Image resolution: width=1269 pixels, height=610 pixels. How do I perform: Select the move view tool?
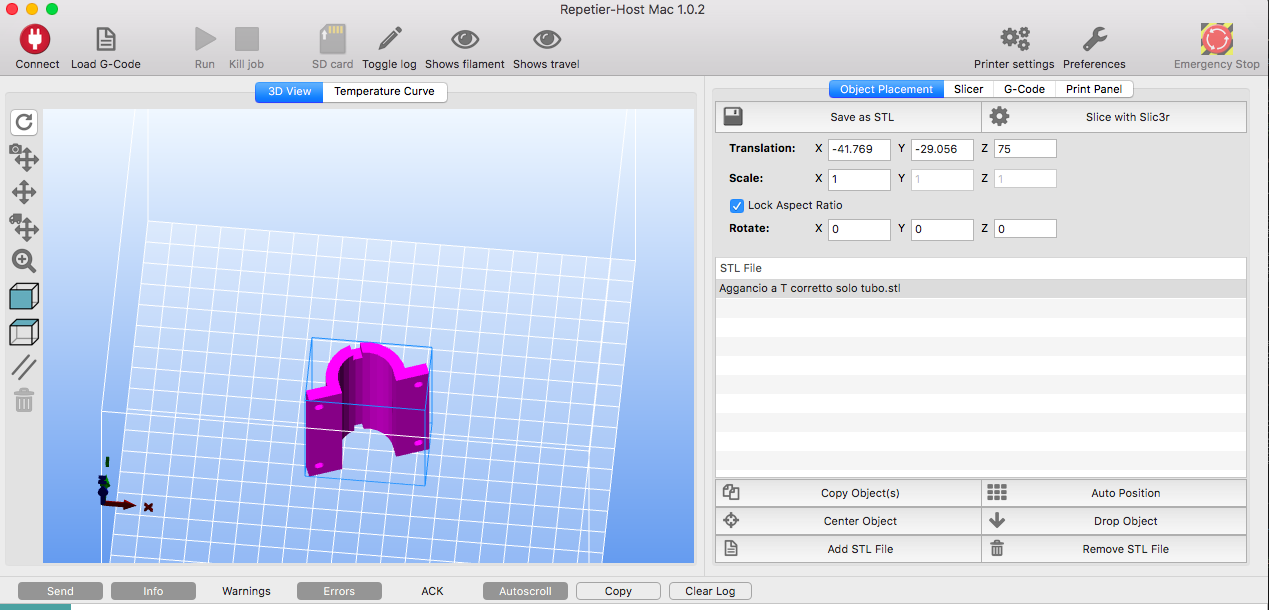pos(24,192)
